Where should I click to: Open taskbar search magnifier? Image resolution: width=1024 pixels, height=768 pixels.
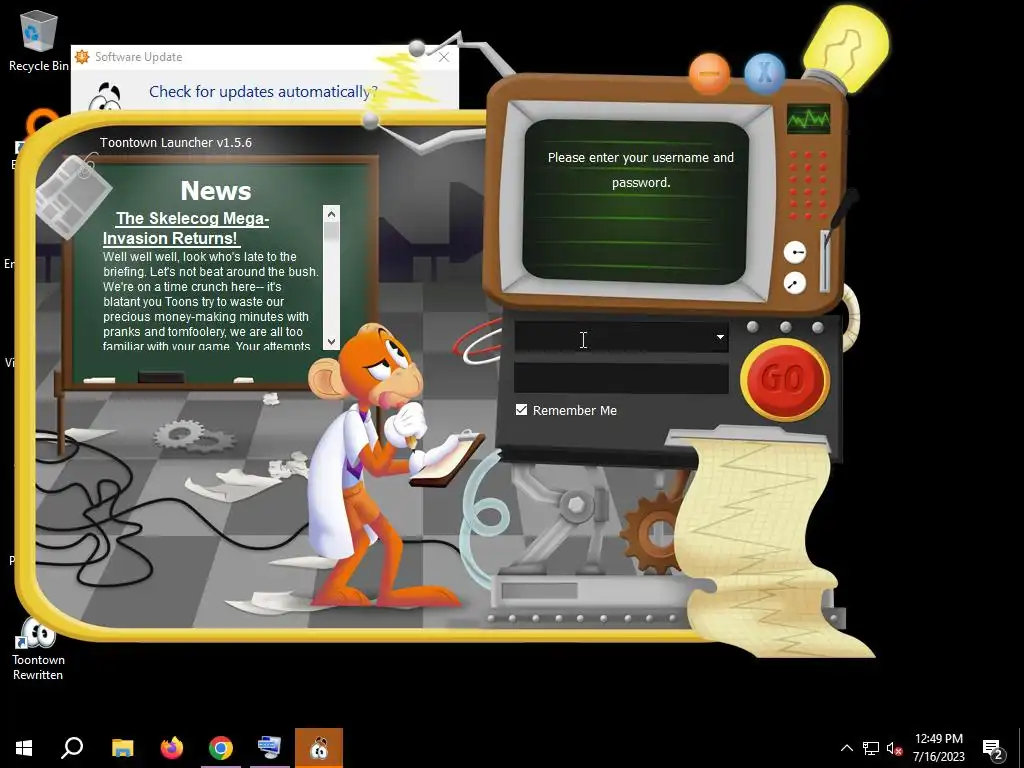pyautogui.click(x=72, y=748)
